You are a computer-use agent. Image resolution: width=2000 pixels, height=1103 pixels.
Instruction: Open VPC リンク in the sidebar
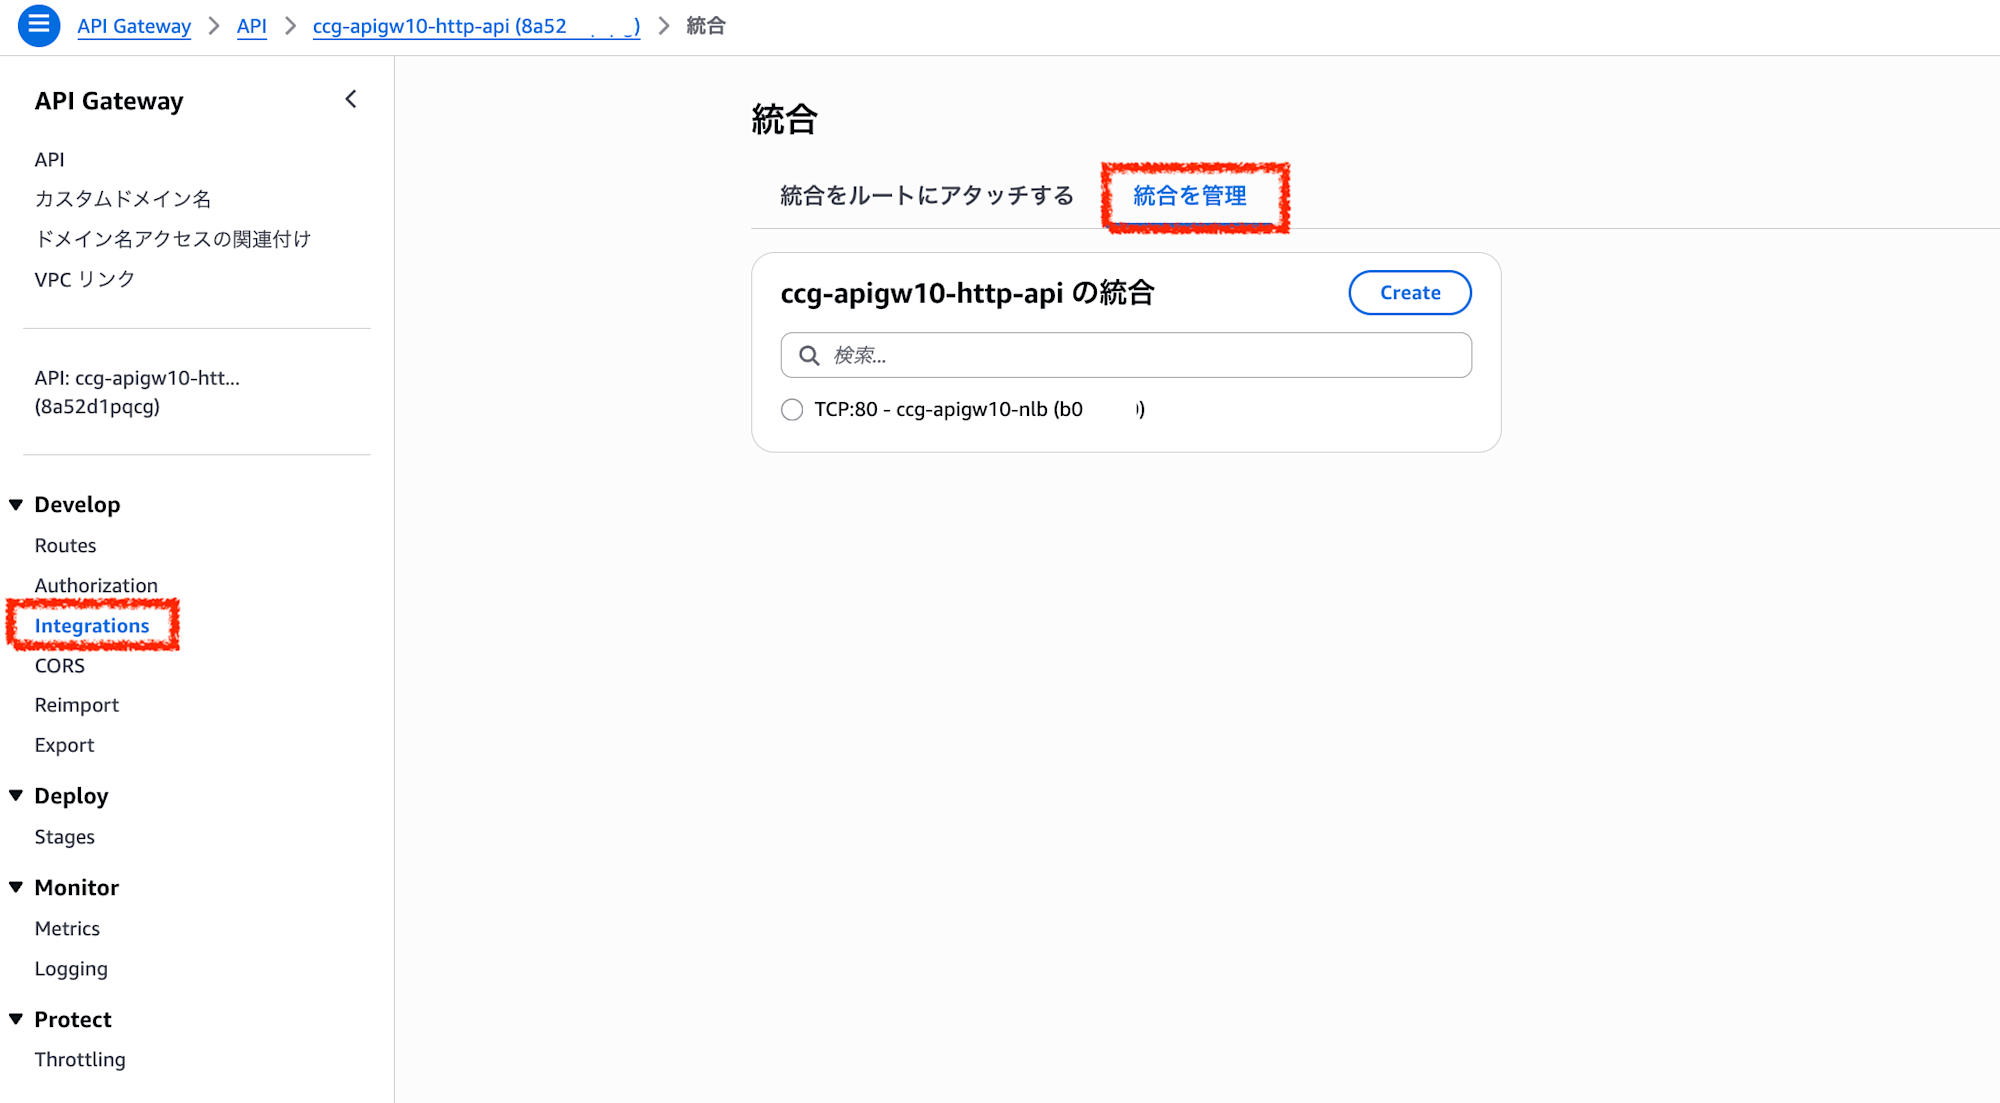85,280
